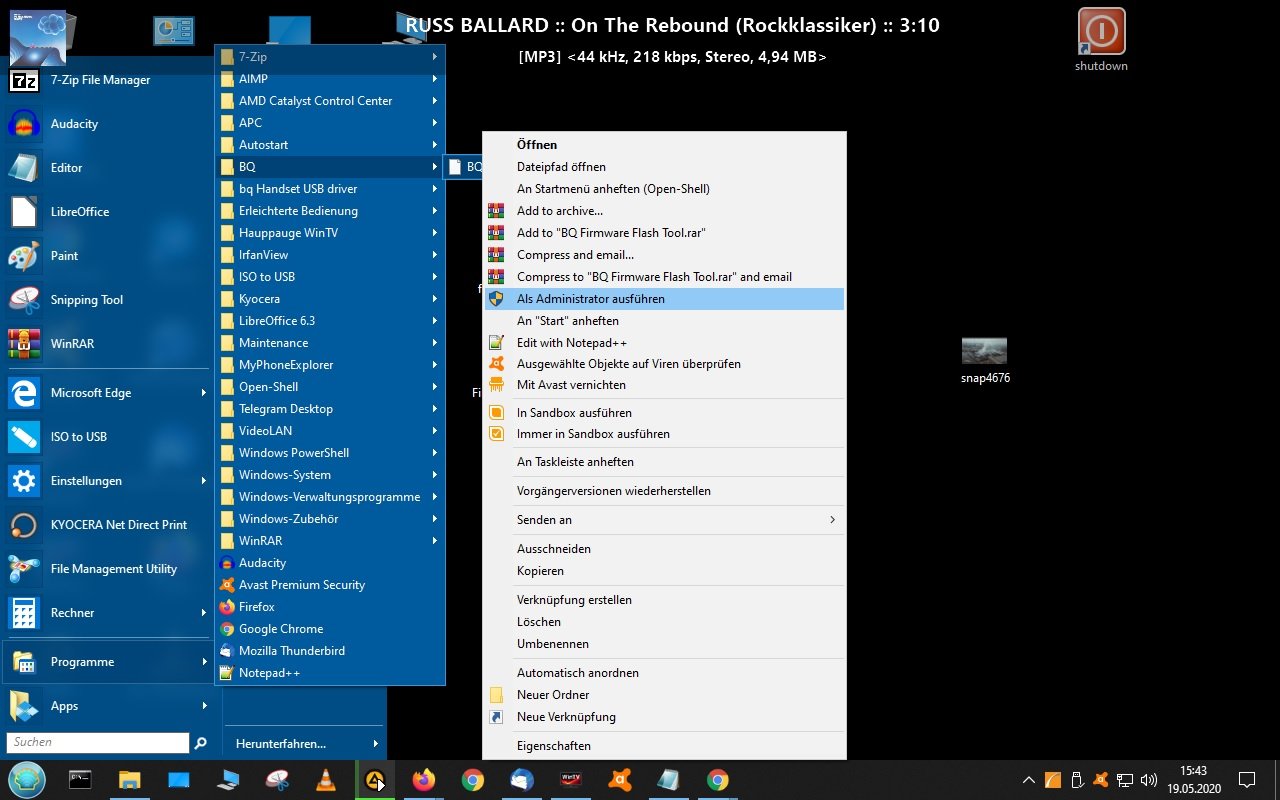The image size is (1280, 800).
Task: Launch Avast Premium Security from Programme list
Action: [x=330, y=585]
